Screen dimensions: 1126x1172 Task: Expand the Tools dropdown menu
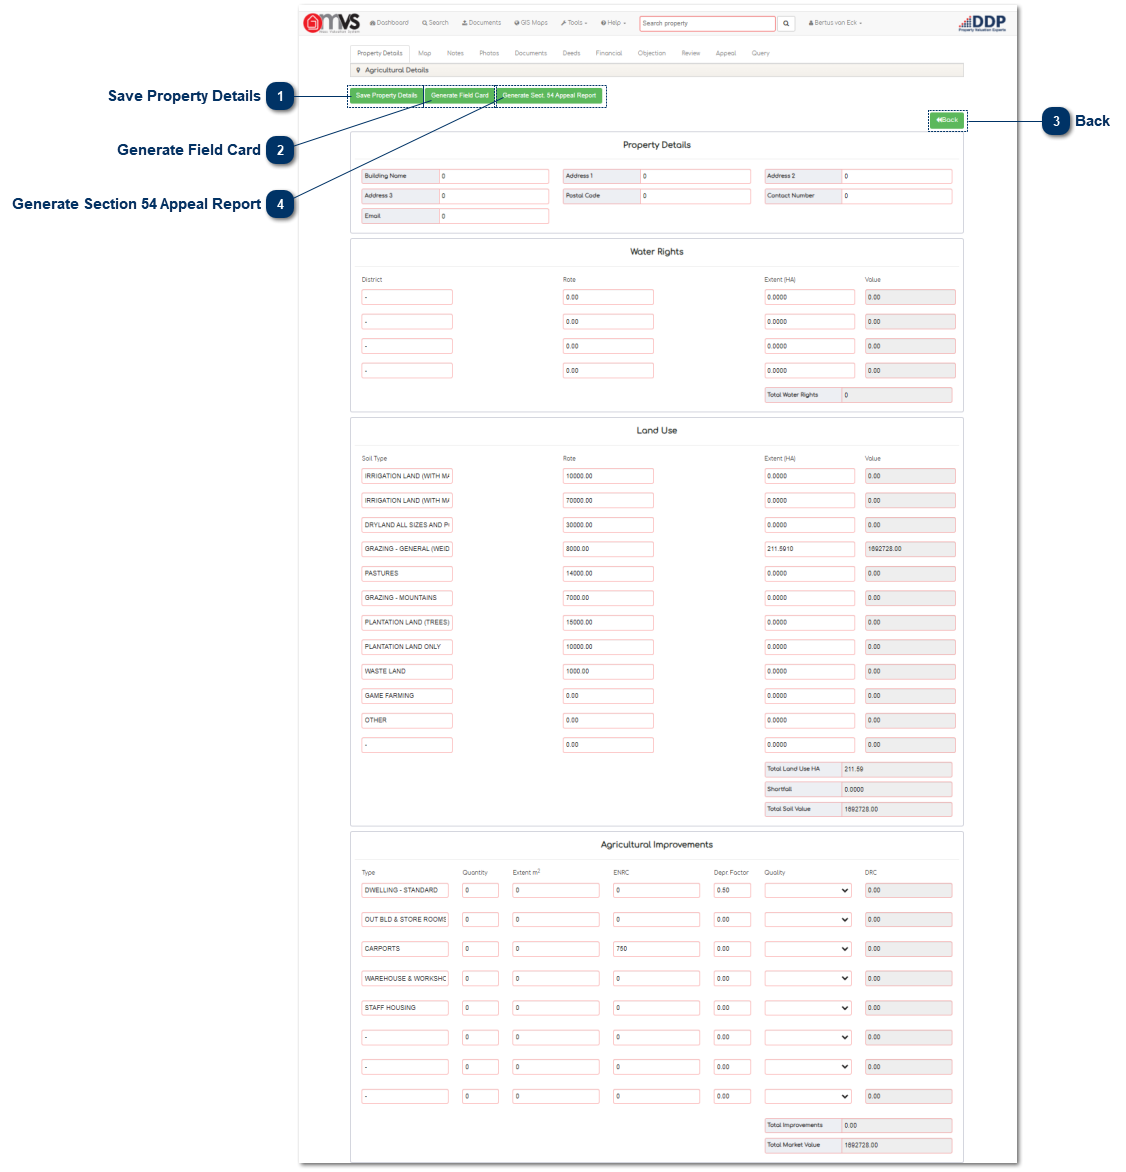(x=574, y=23)
